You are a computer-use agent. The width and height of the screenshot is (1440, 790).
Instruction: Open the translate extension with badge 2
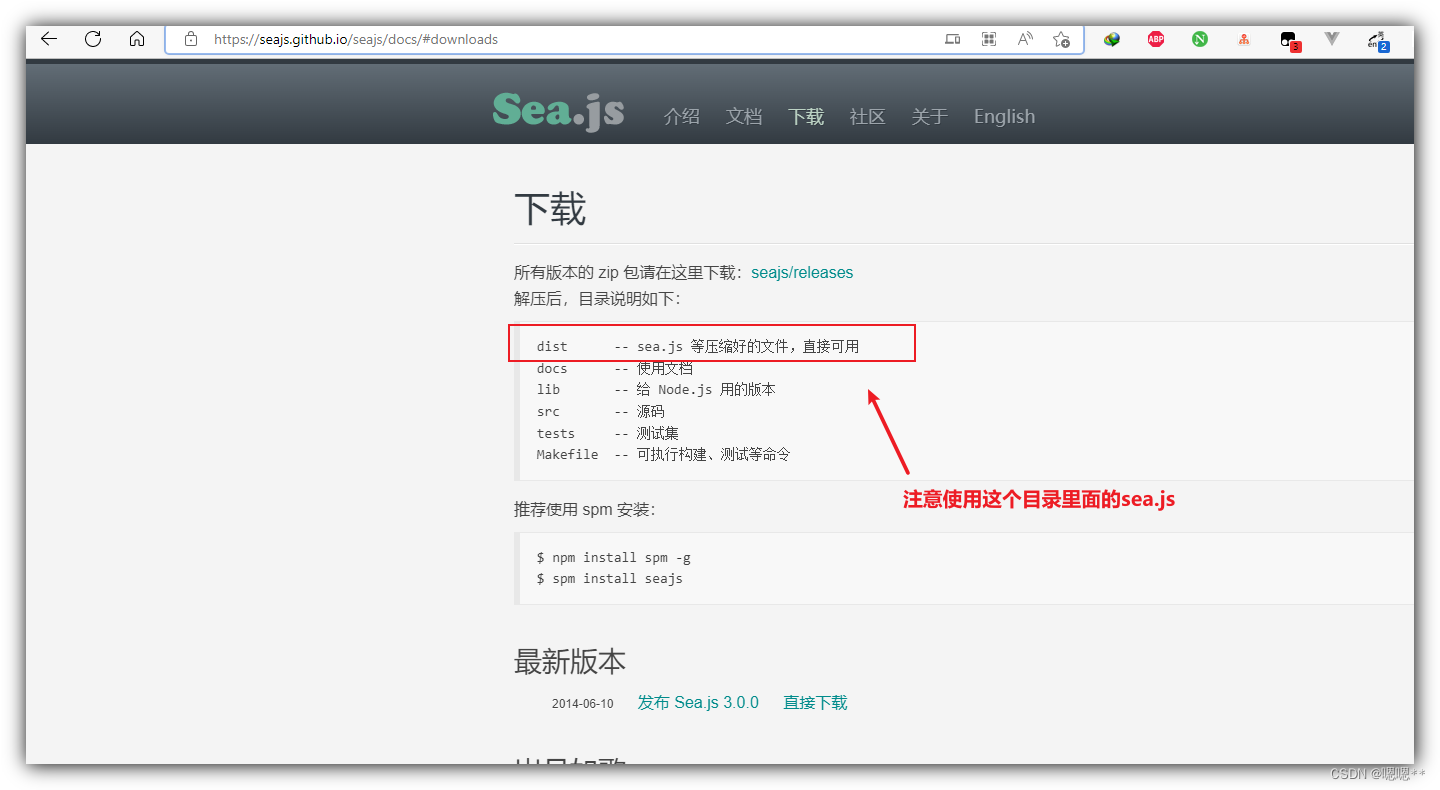[x=1378, y=41]
